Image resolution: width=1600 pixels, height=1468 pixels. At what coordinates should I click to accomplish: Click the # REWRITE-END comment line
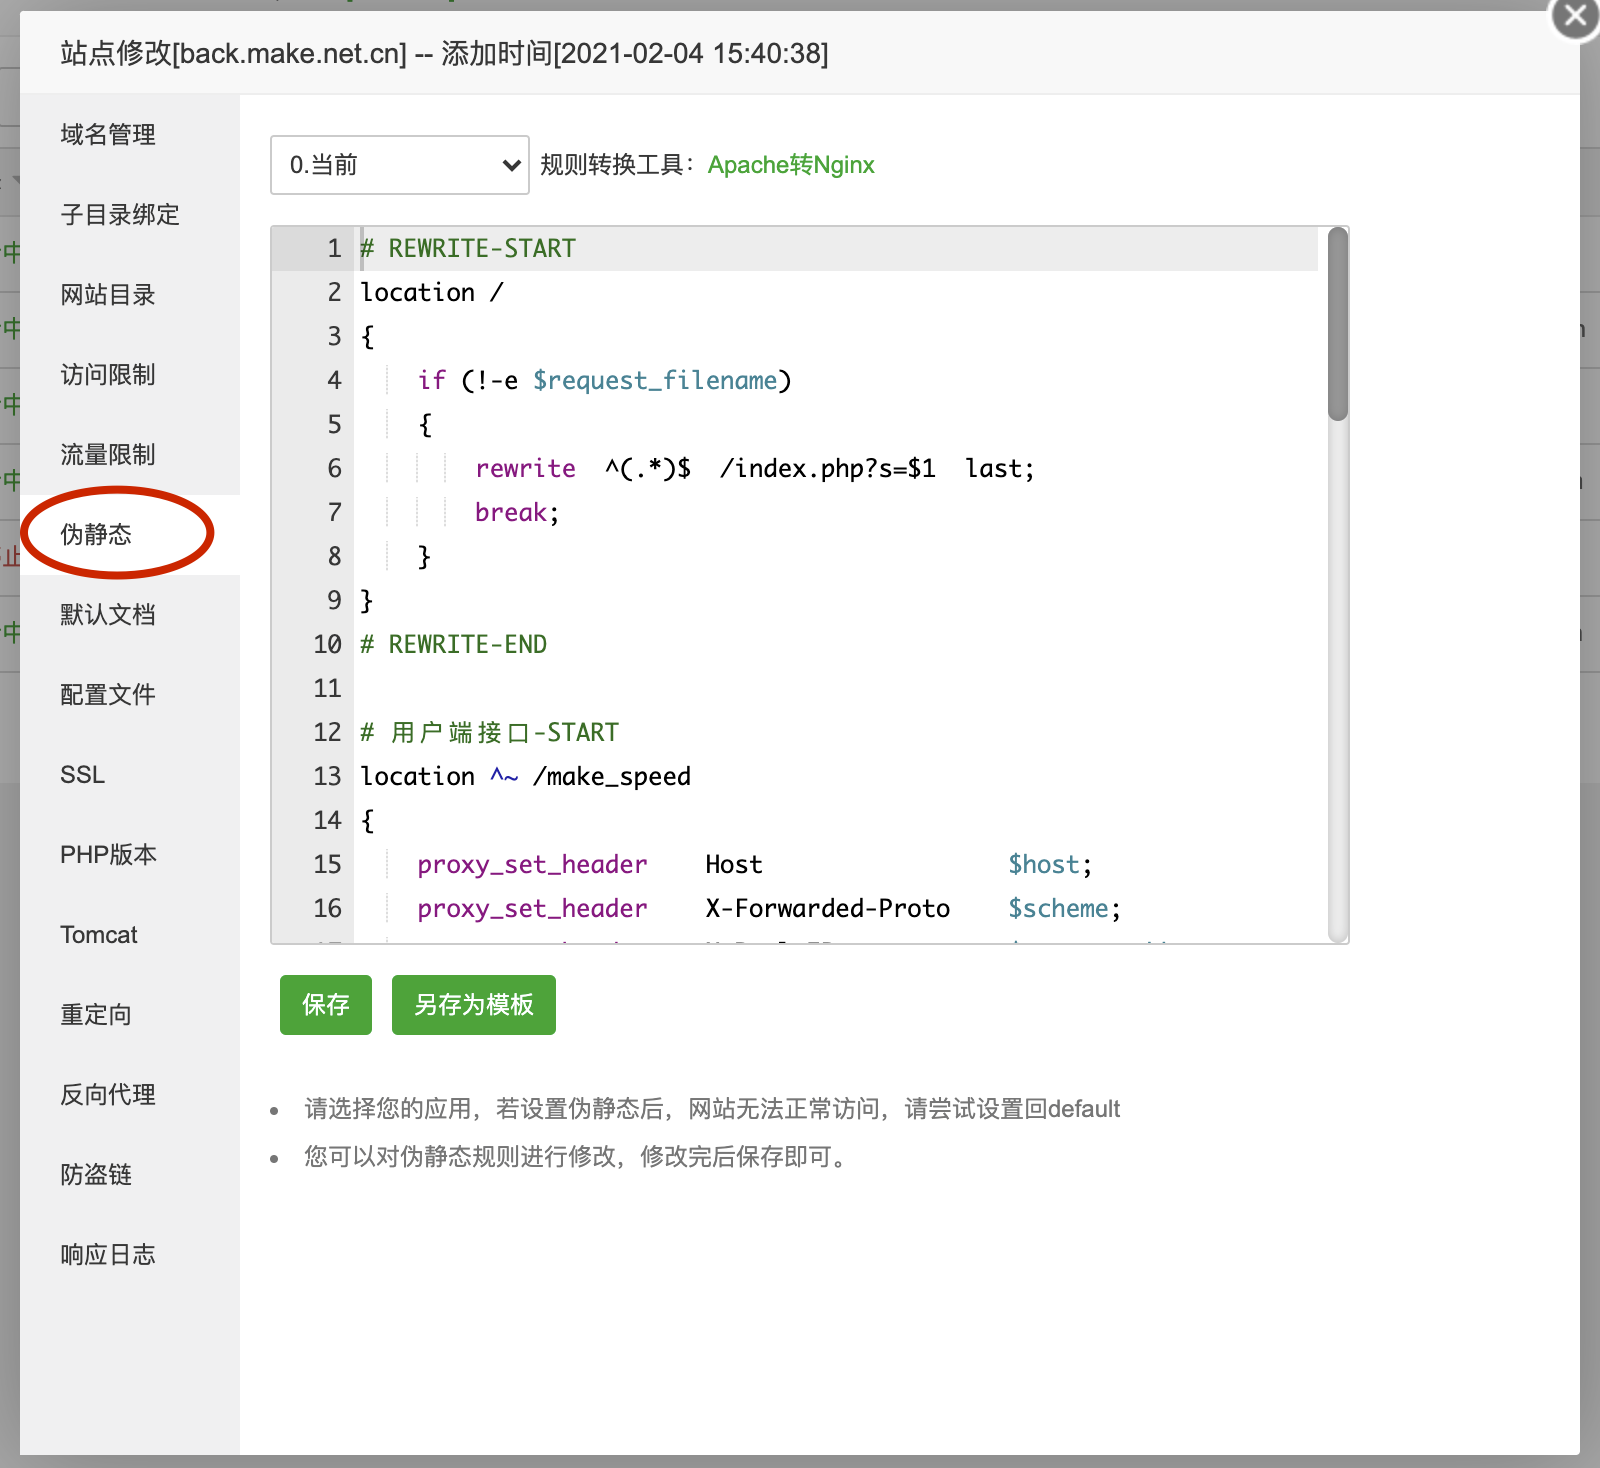tap(454, 645)
